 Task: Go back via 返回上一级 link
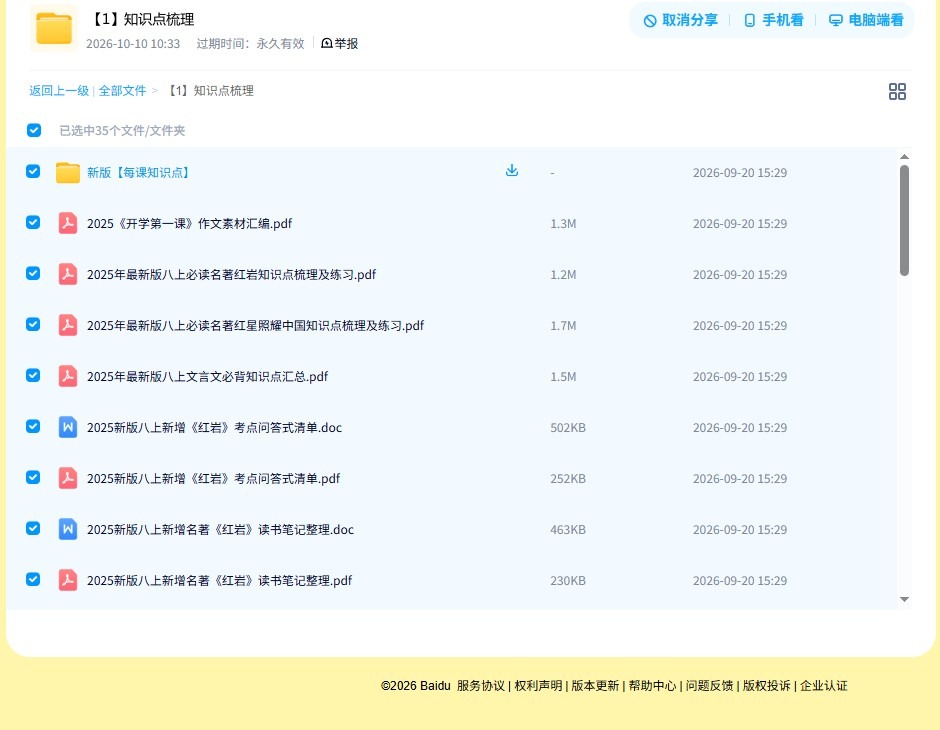tap(59, 91)
